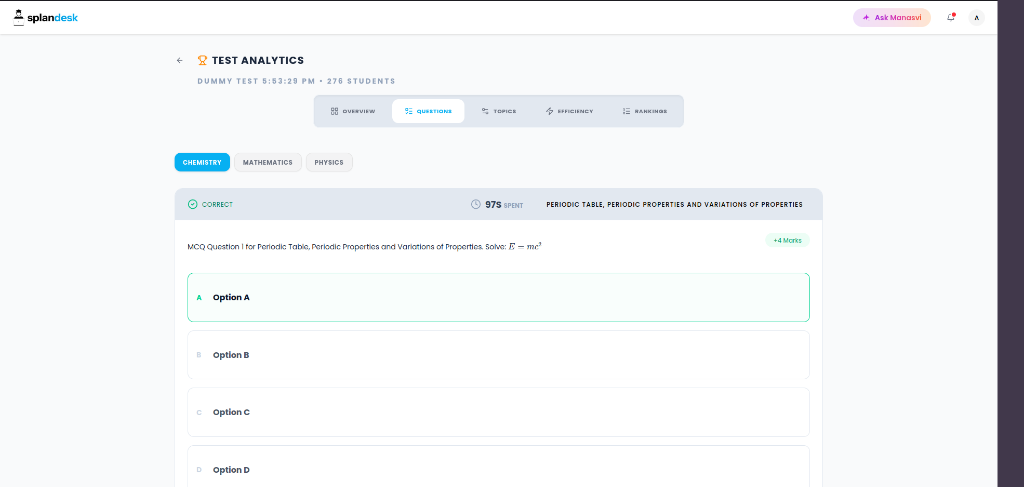1024x487 pixels.
Task: Click the MCQ question text
Action: coord(365,247)
